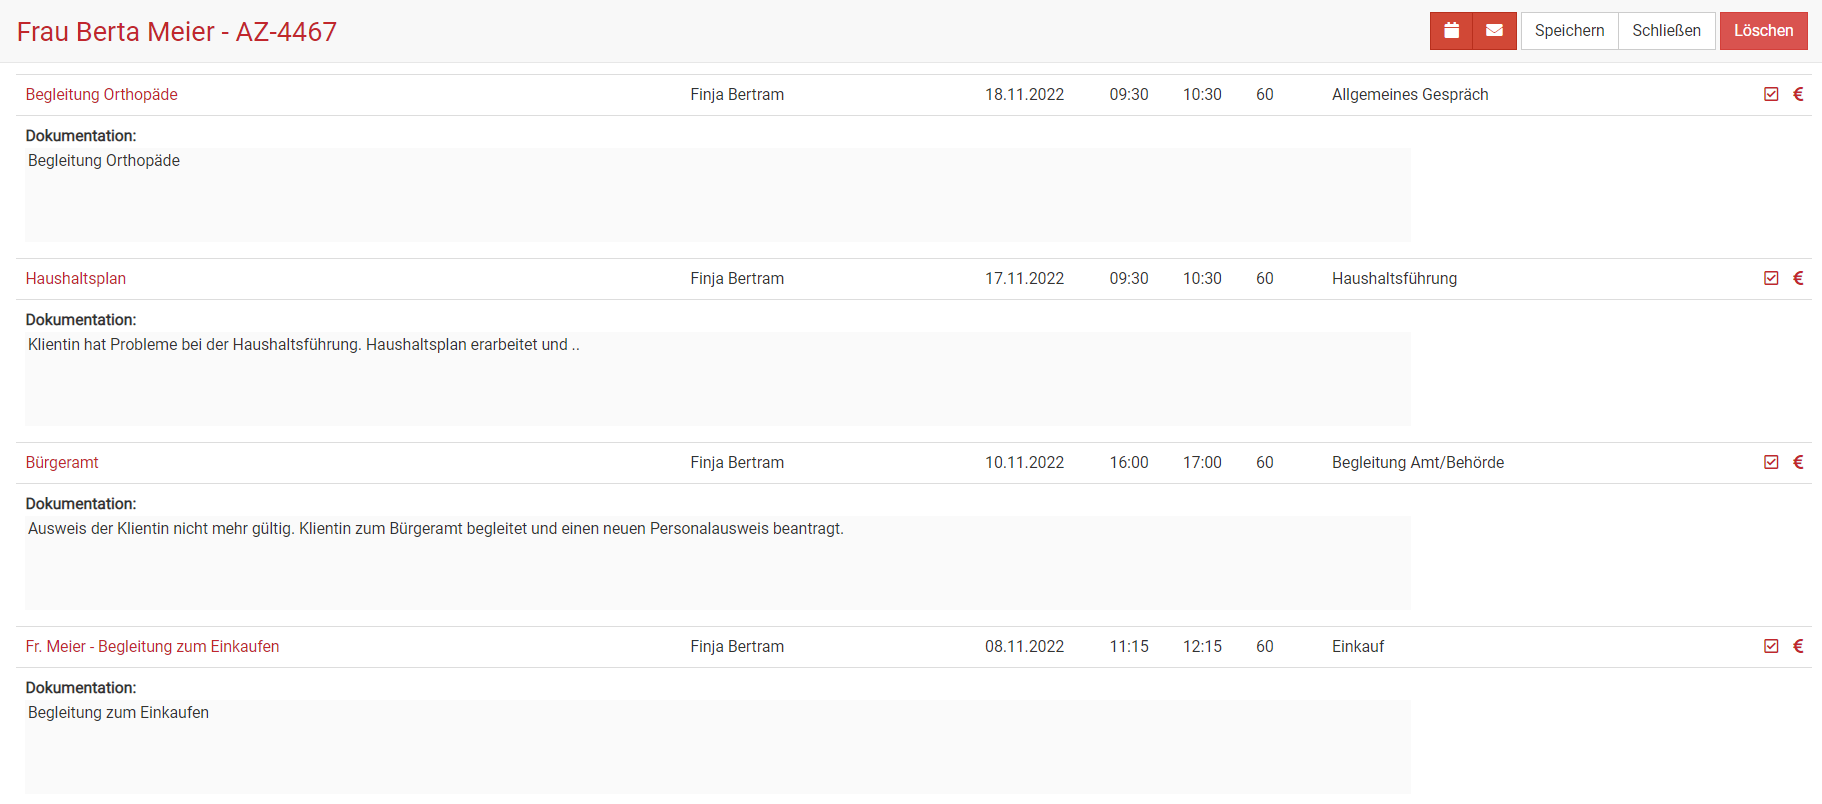Click the calendar icon button
Image resolution: width=1822 pixels, height=804 pixels.
[x=1451, y=31]
